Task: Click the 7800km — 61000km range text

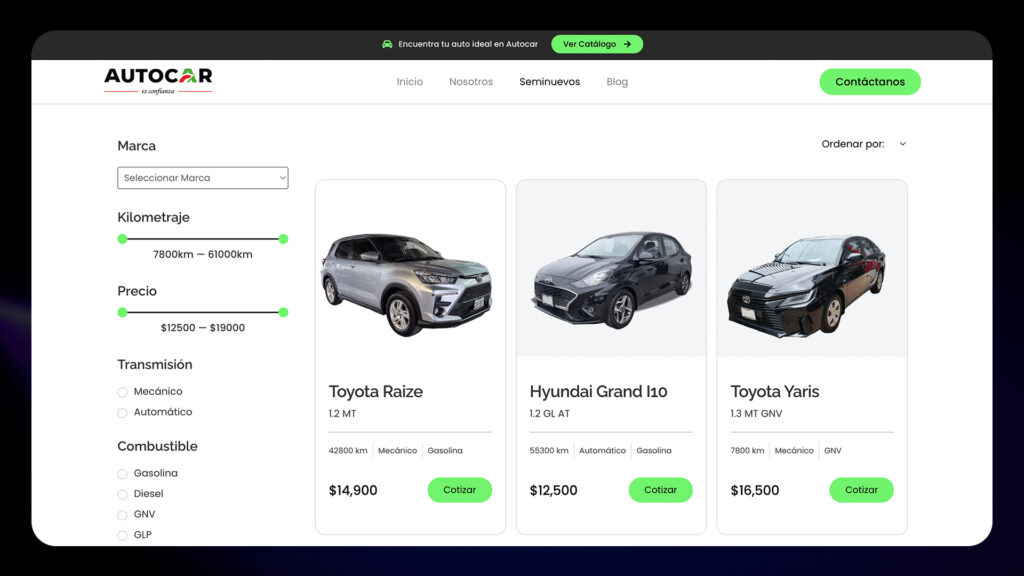Action: point(202,255)
